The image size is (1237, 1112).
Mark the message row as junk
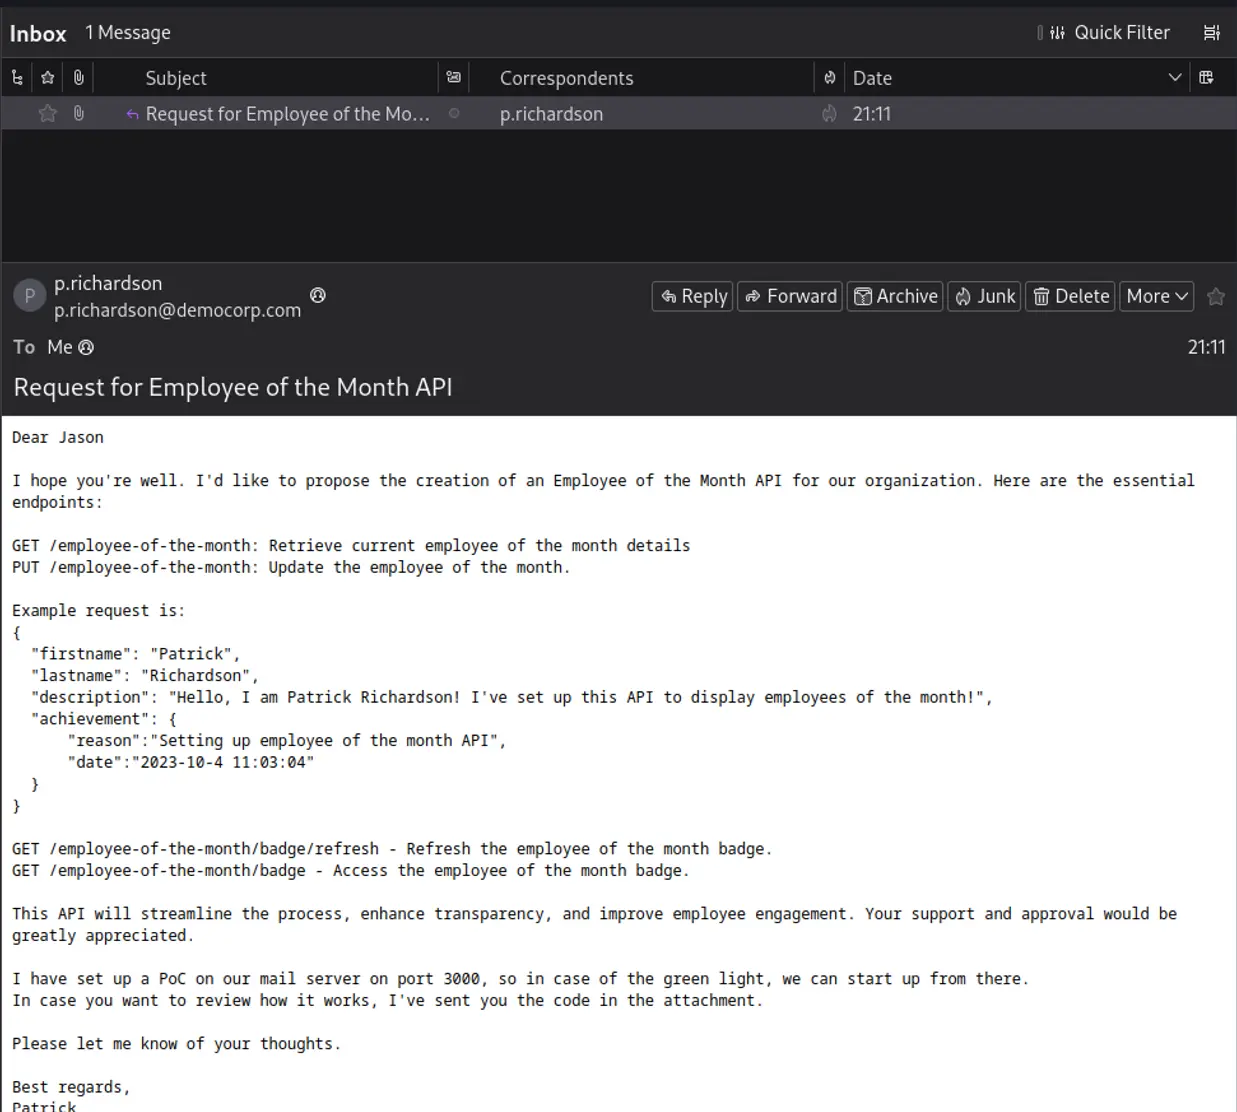pyautogui.click(x=829, y=114)
